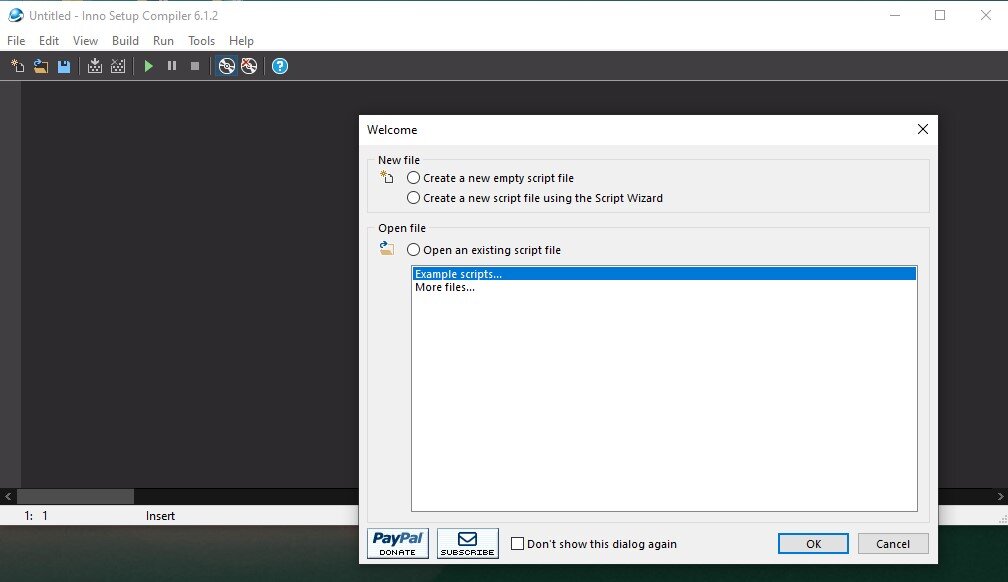Screen dimensions: 1008x582
Task: Open the Run menu
Action: (x=163, y=41)
